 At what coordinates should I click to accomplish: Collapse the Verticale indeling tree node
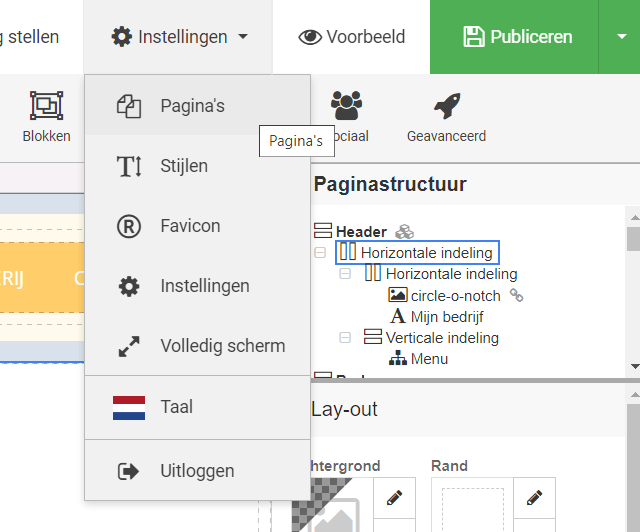point(345,338)
